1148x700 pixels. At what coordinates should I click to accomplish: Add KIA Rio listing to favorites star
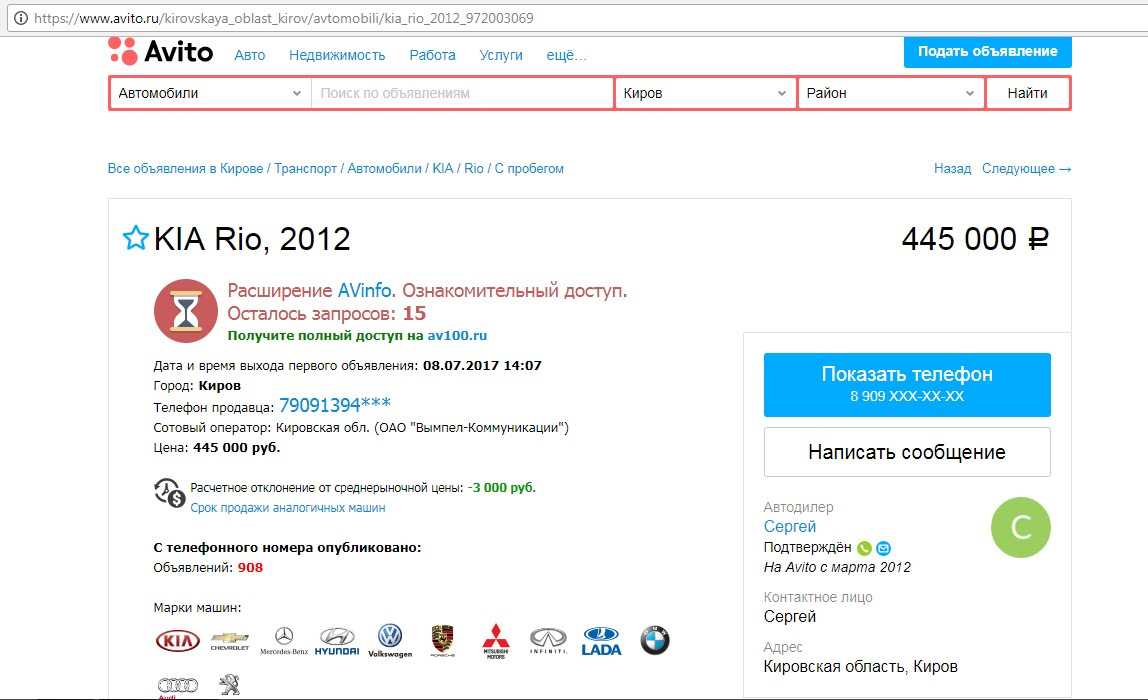tap(135, 237)
